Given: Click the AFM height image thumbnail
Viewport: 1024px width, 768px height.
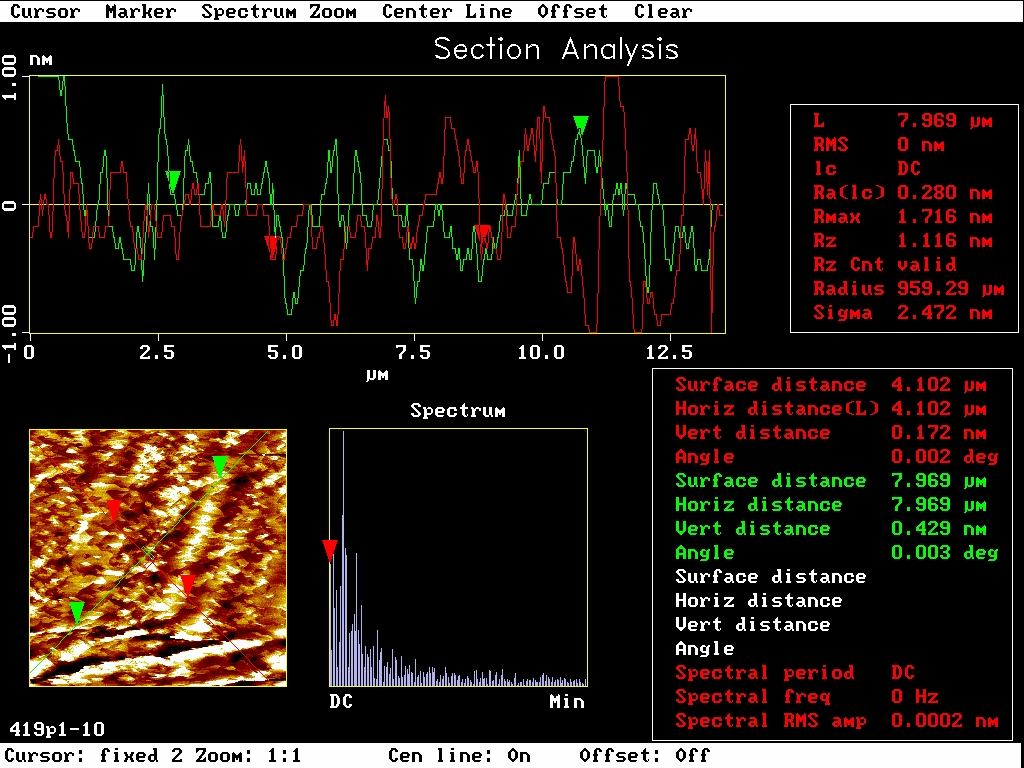Looking at the screenshot, I should point(158,557).
